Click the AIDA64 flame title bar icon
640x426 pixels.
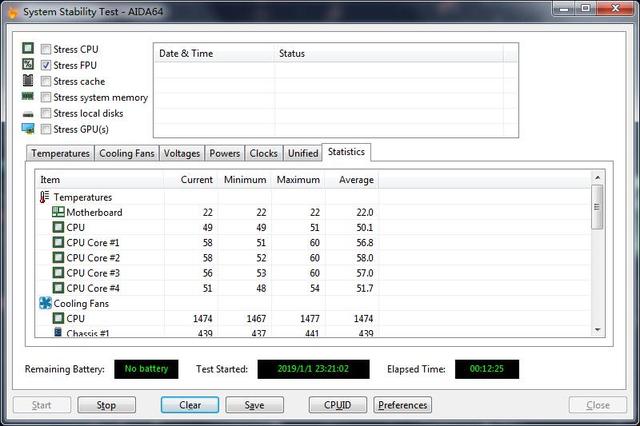[x=13, y=12]
